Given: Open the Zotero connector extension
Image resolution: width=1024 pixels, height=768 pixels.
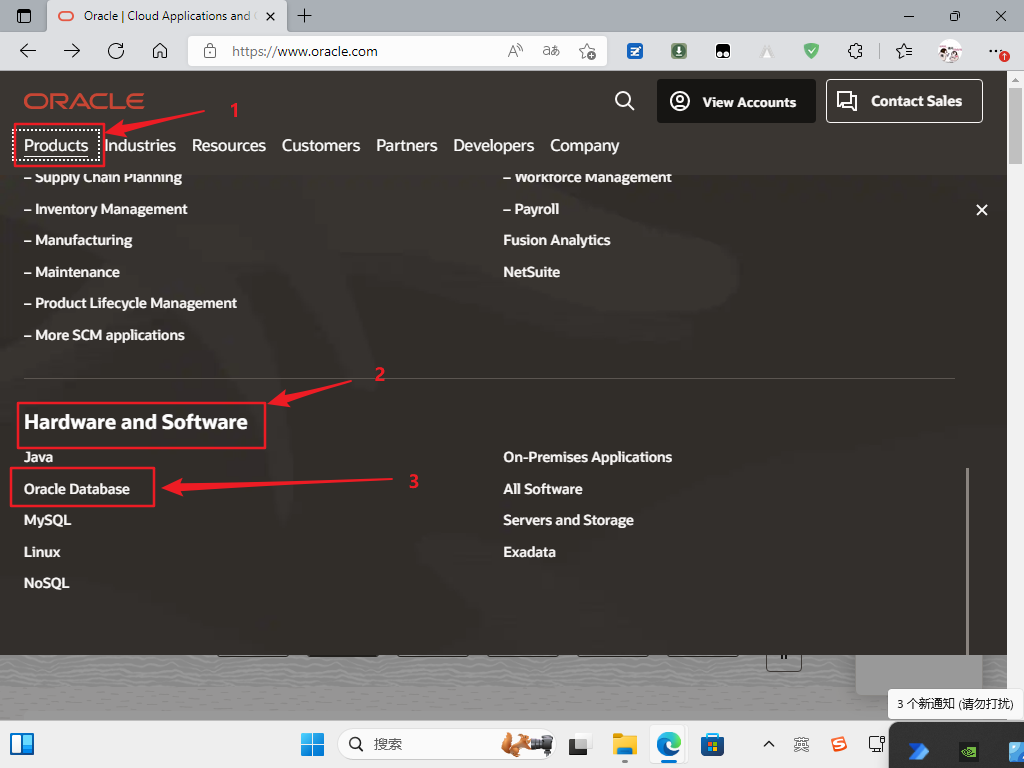Looking at the screenshot, I should tap(634, 49).
